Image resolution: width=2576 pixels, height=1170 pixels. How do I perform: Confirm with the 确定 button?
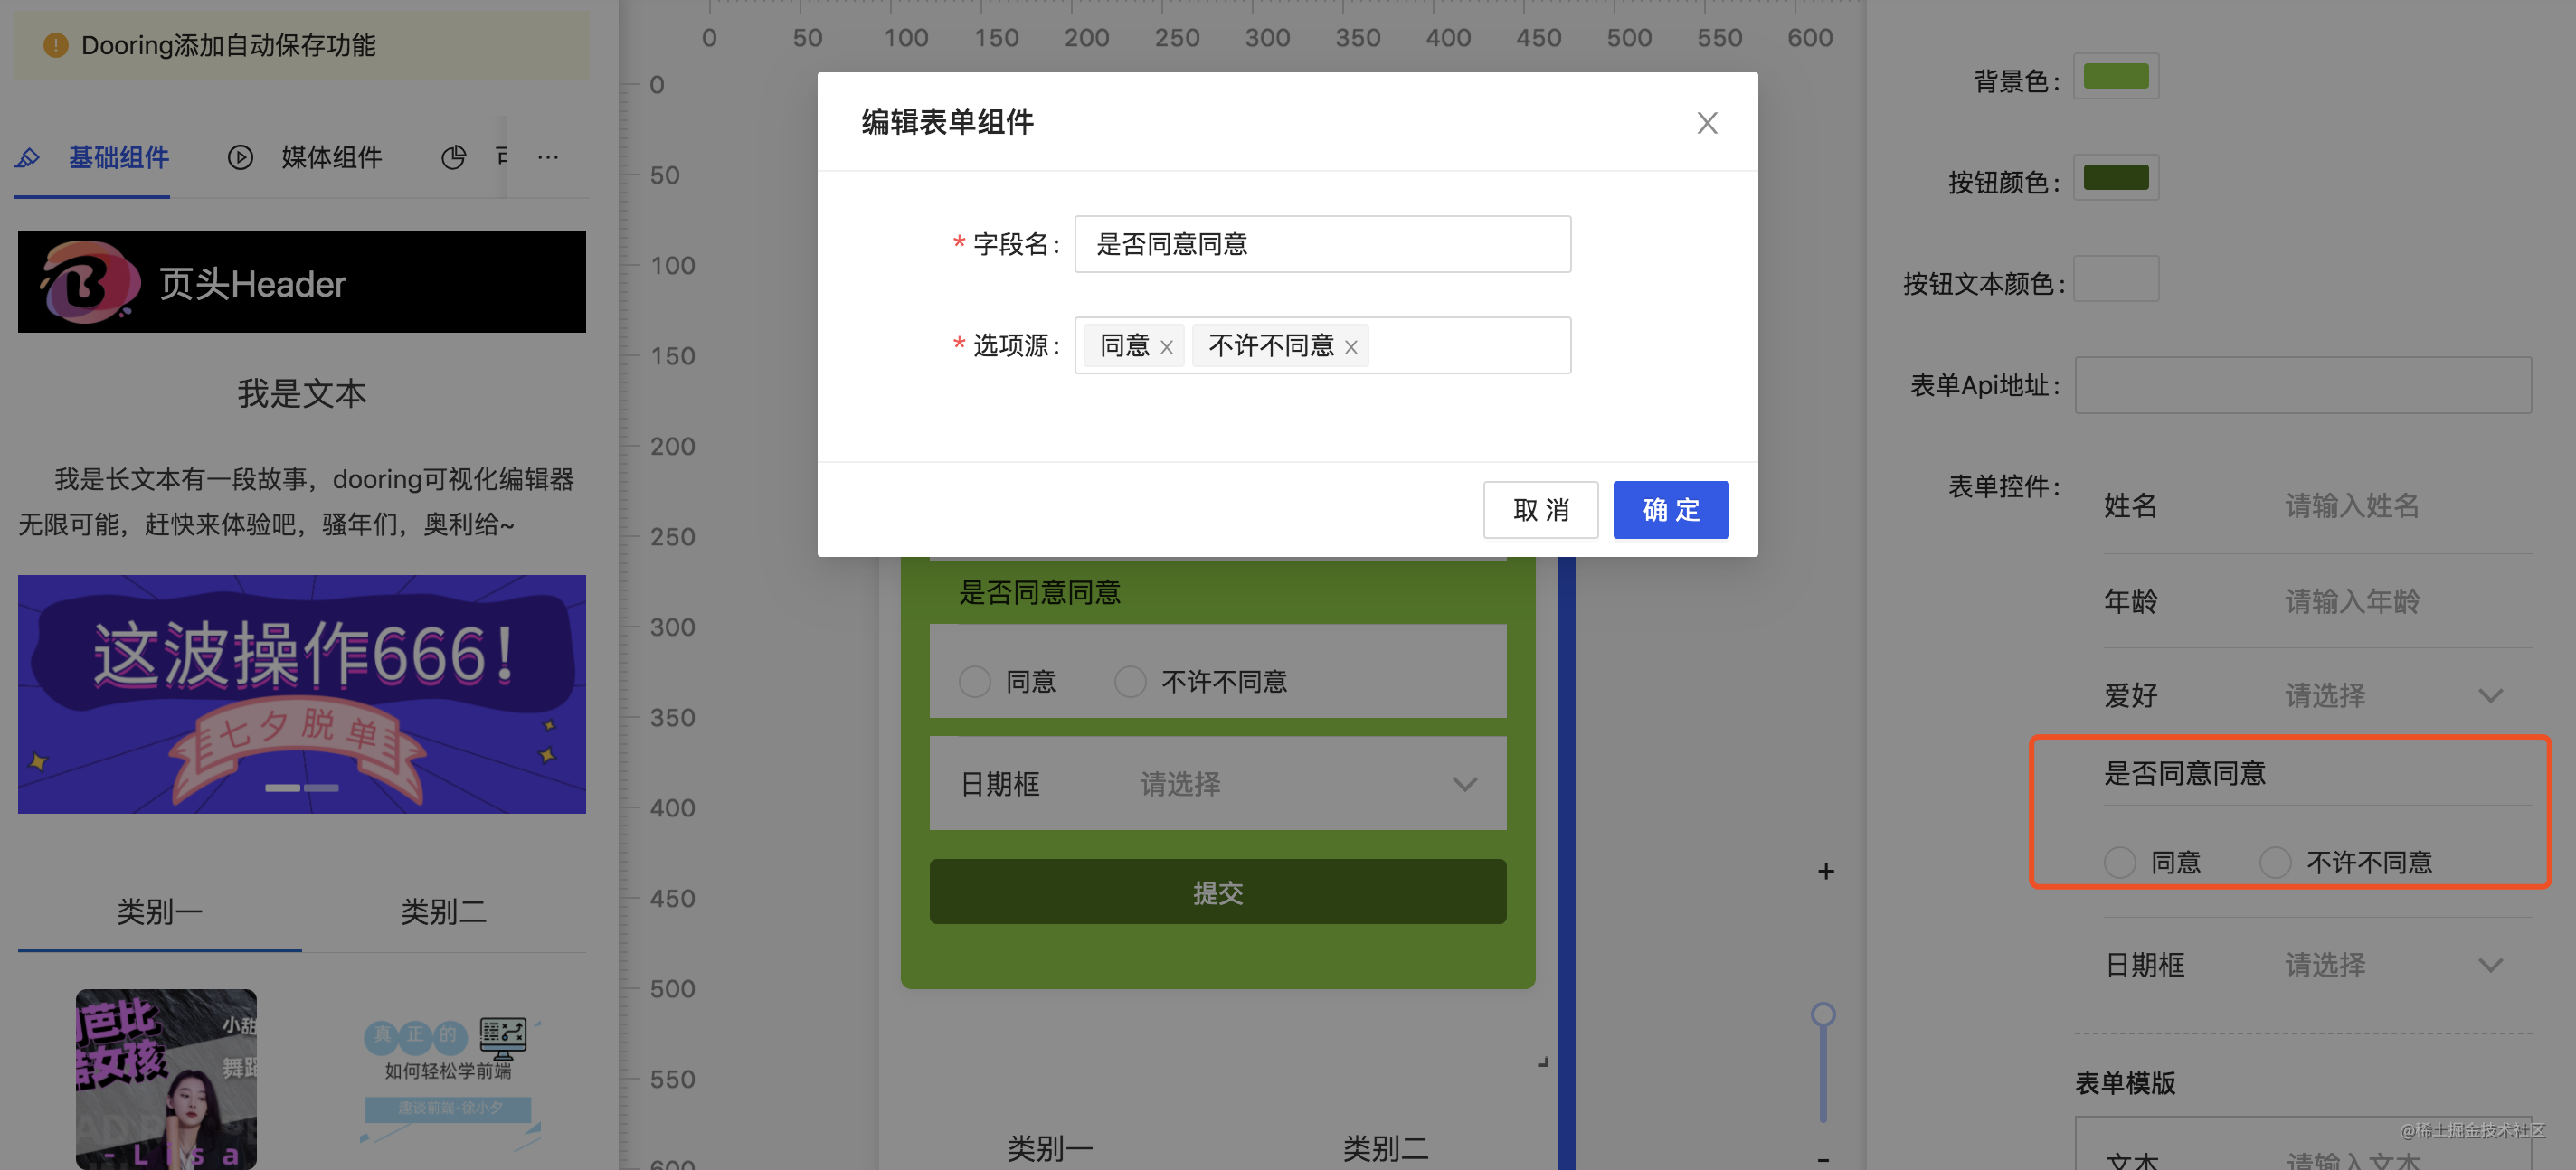tap(1670, 510)
